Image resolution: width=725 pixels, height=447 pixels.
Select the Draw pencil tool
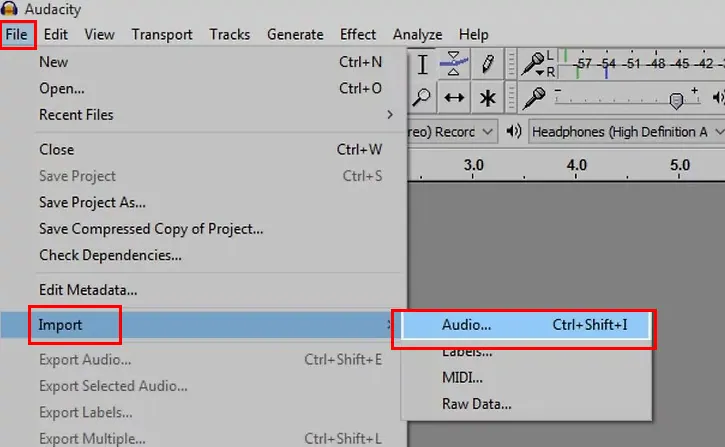(487, 64)
